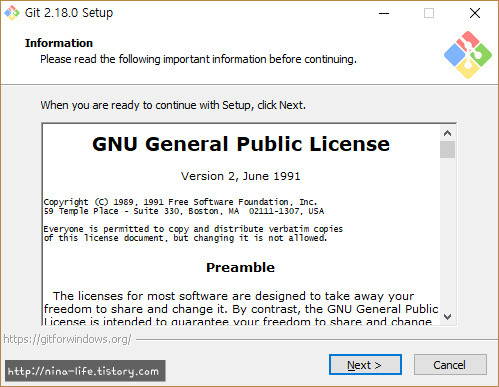The image size is (499, 387).
Task: Click the '59 Temple Place' address line
Action: (184, 211)
